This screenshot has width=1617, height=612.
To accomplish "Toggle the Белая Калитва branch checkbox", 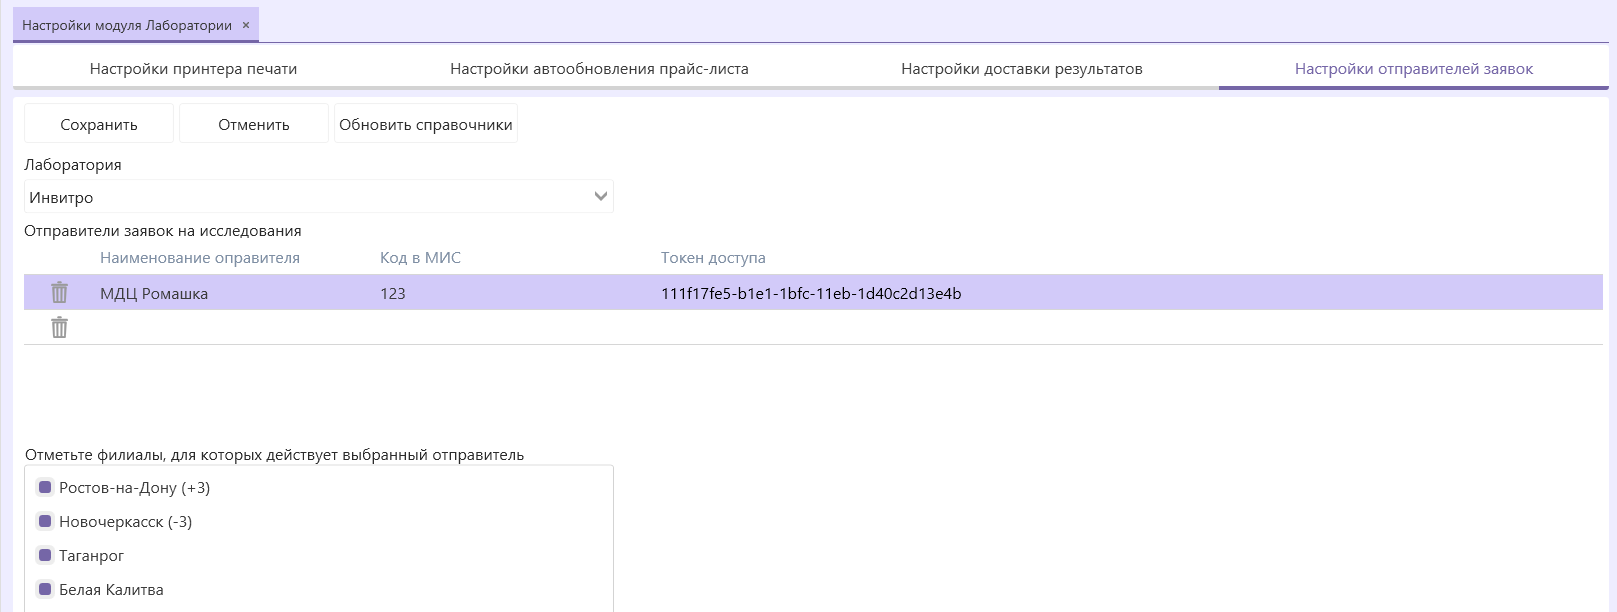I will click(45, 590).
